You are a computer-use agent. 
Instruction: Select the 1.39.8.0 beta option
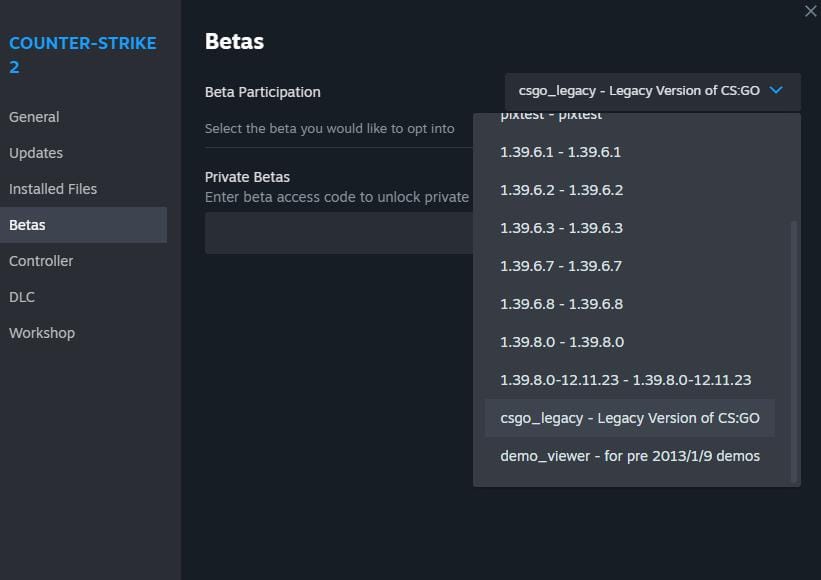[x=562, y=342]
